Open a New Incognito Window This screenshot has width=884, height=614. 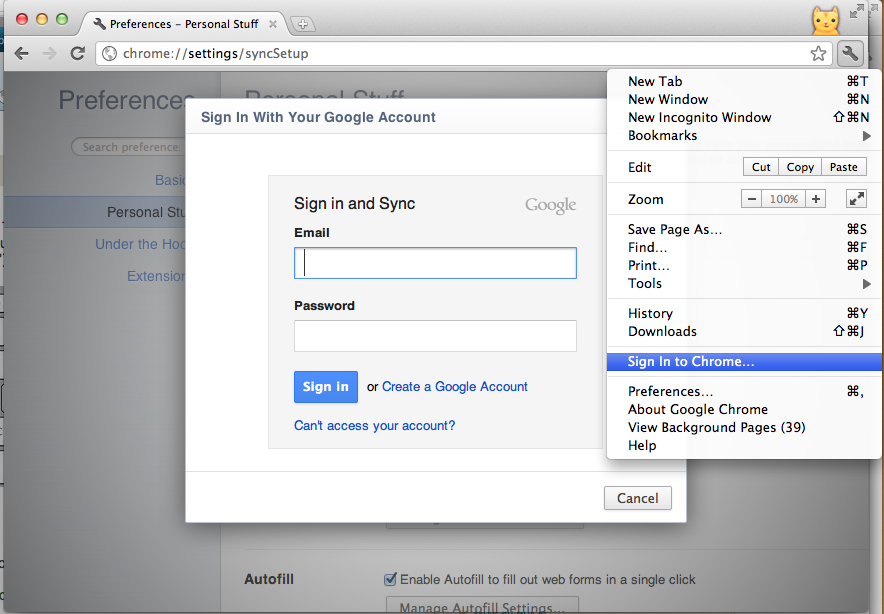click(x=744, y=117)
